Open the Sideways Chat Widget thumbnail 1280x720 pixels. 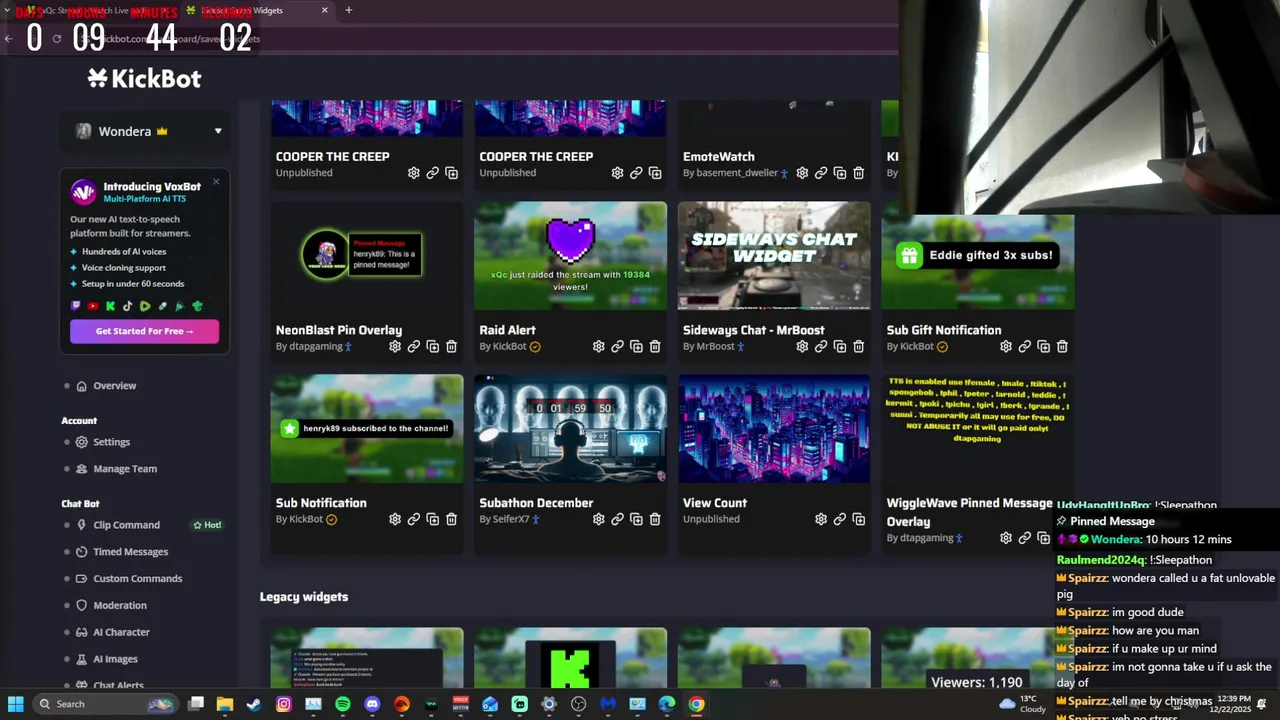coord(774,256)
